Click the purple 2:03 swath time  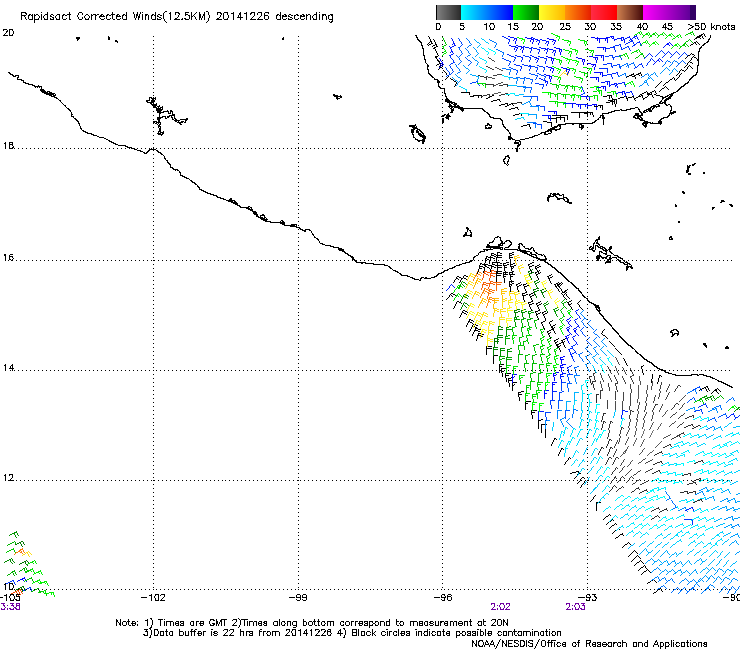(x=575, y=607)
